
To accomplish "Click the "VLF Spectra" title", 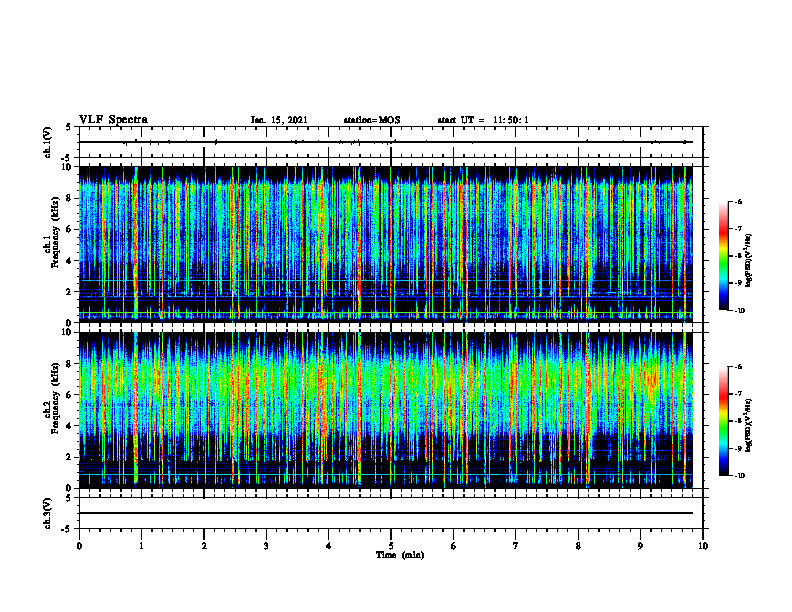I will click(x=113, y=120).
